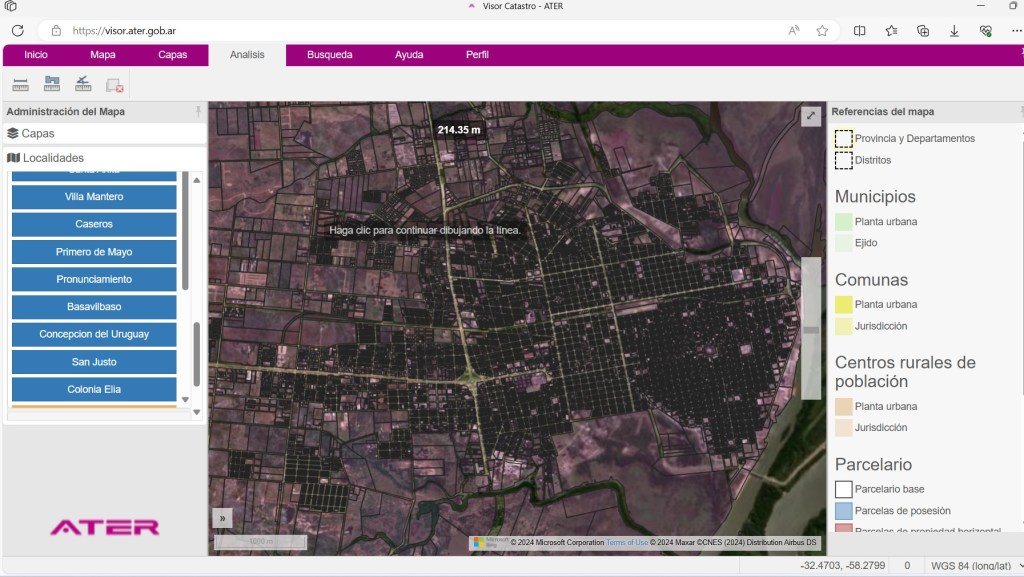Go to Concepcion del Uruguay locality
This screenshot has height=577, width=1024.
94,334
